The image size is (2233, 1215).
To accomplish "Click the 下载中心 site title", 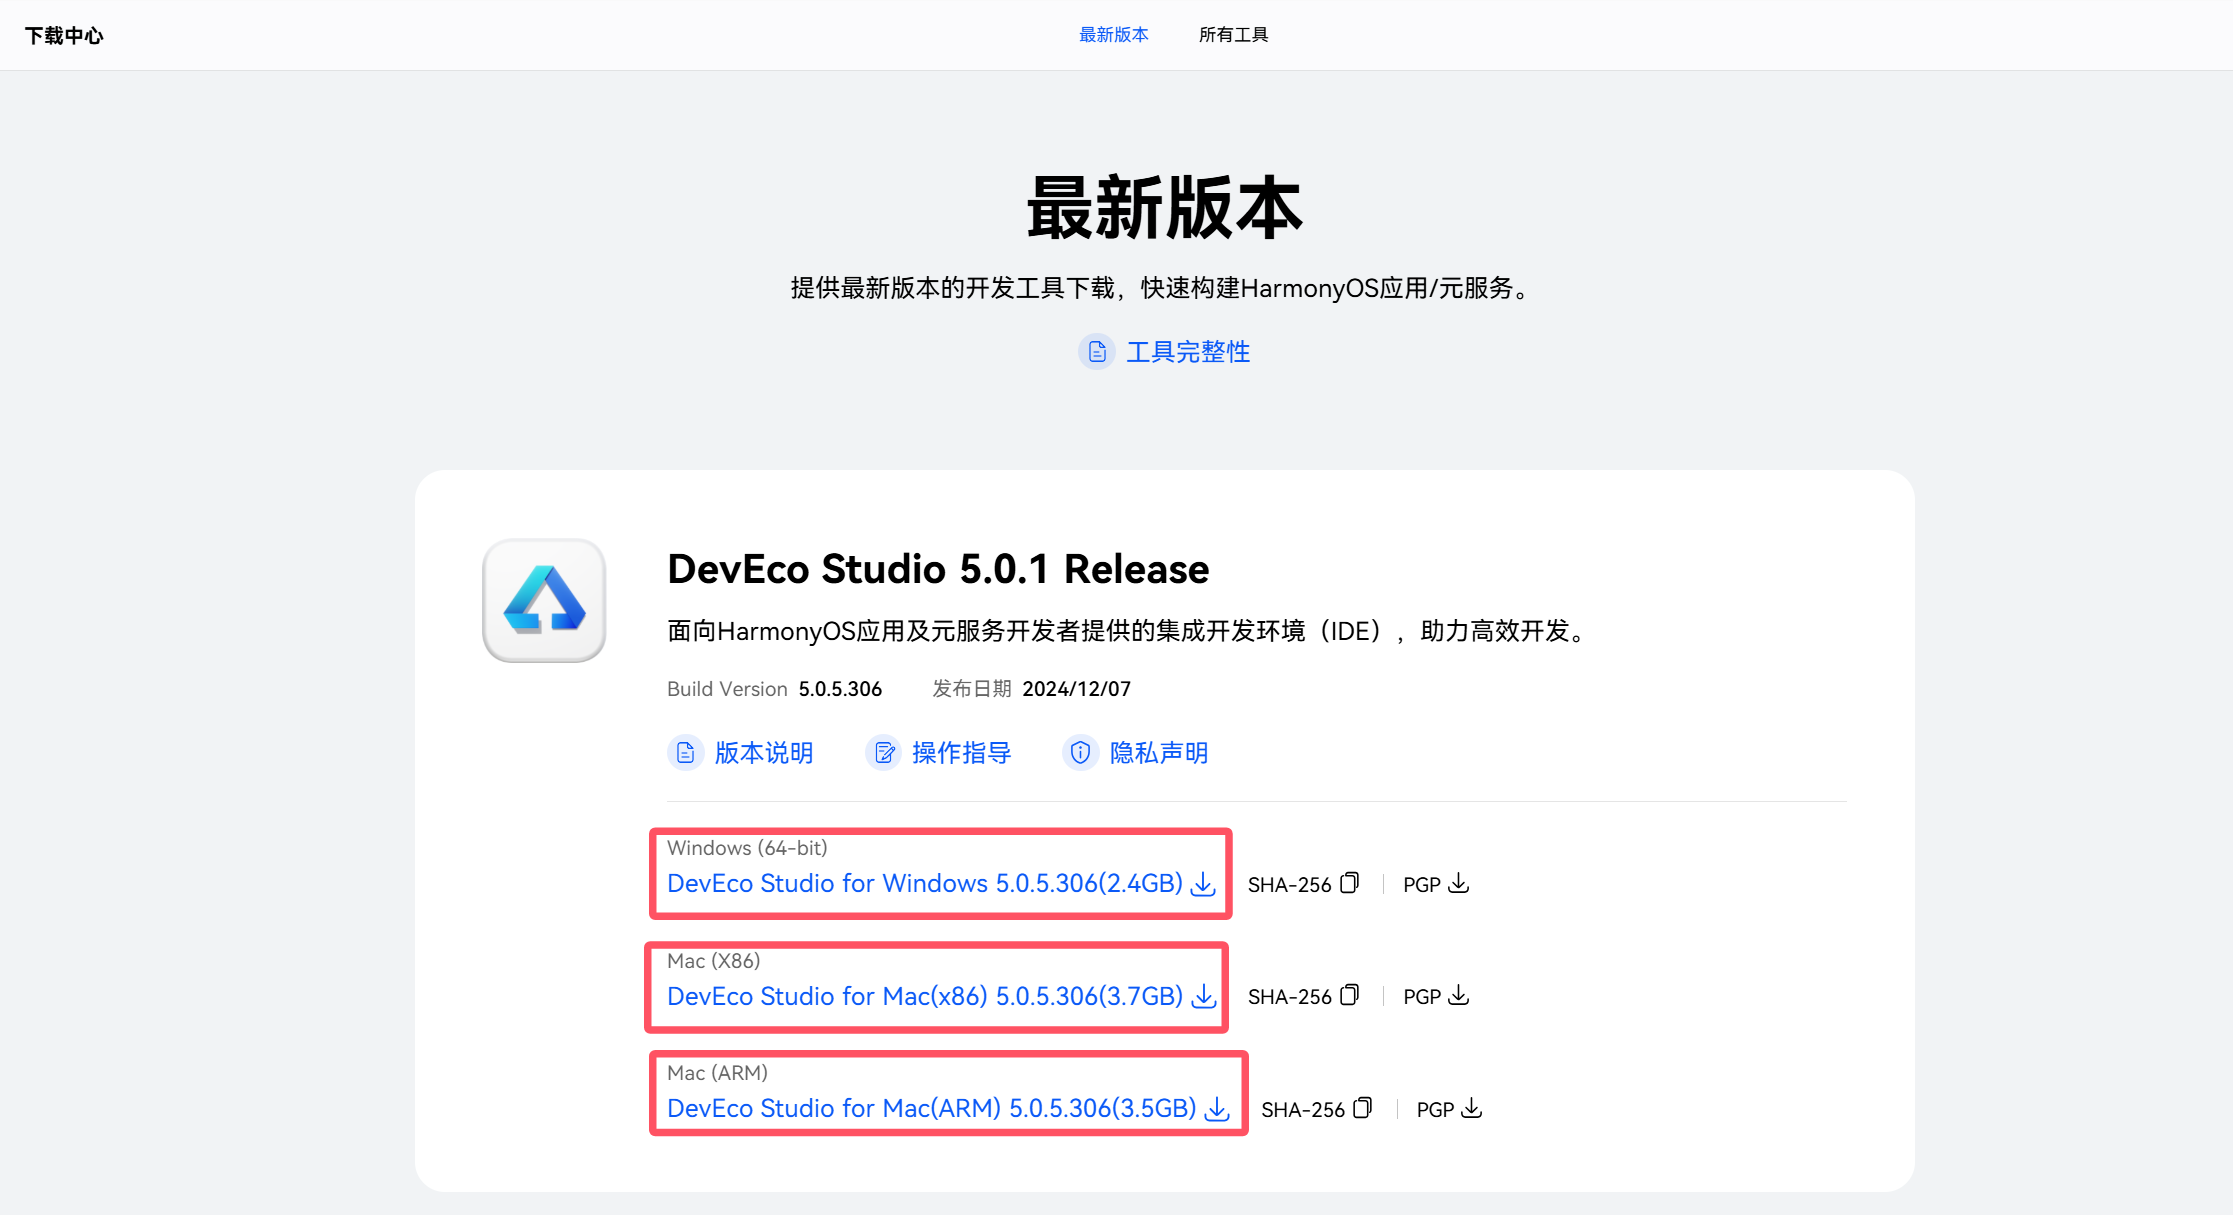I will click(x=64, y=36).
